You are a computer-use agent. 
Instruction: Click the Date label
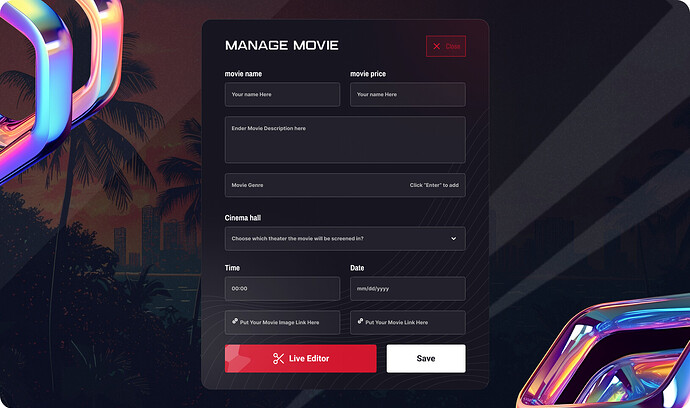[357, 268]
